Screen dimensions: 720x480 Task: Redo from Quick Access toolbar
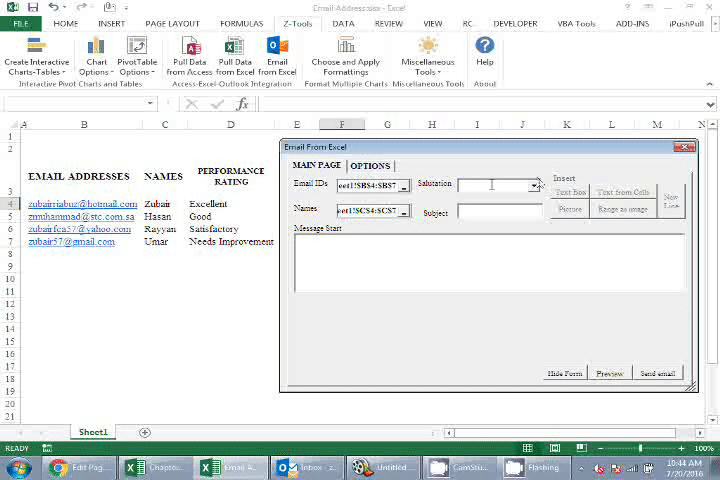click(81, 7)
